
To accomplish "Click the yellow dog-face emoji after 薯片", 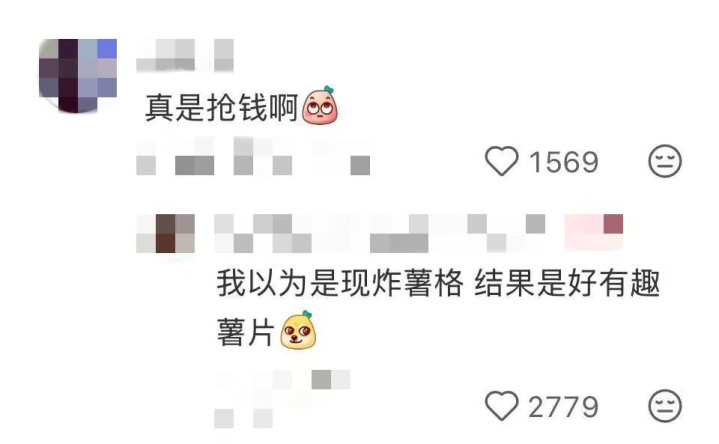I will [299, 330].
